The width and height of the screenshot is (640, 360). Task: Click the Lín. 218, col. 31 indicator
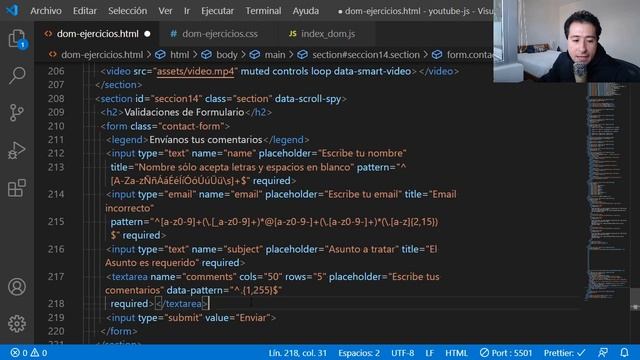click(298, 353)
